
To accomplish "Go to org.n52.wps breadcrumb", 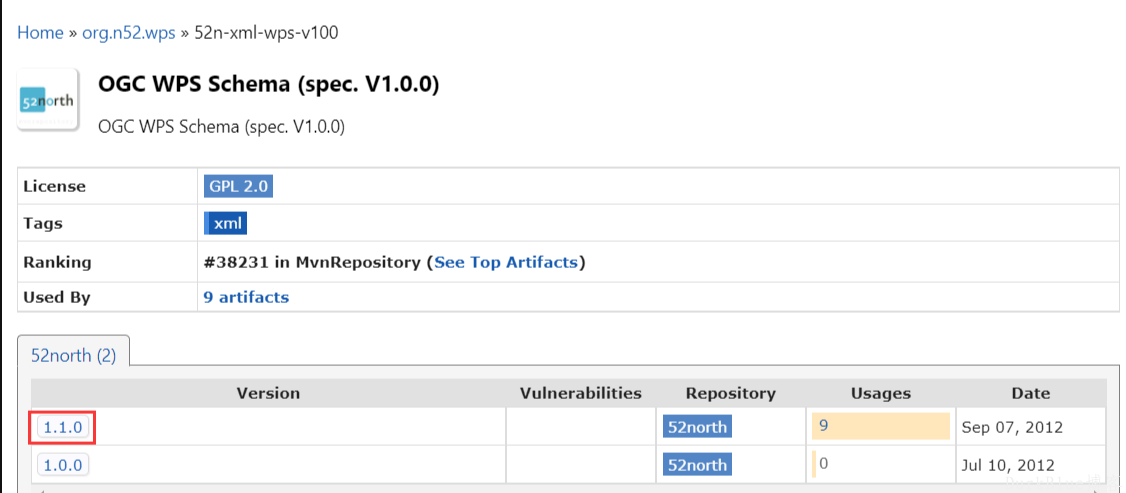I will click(129, 33).
